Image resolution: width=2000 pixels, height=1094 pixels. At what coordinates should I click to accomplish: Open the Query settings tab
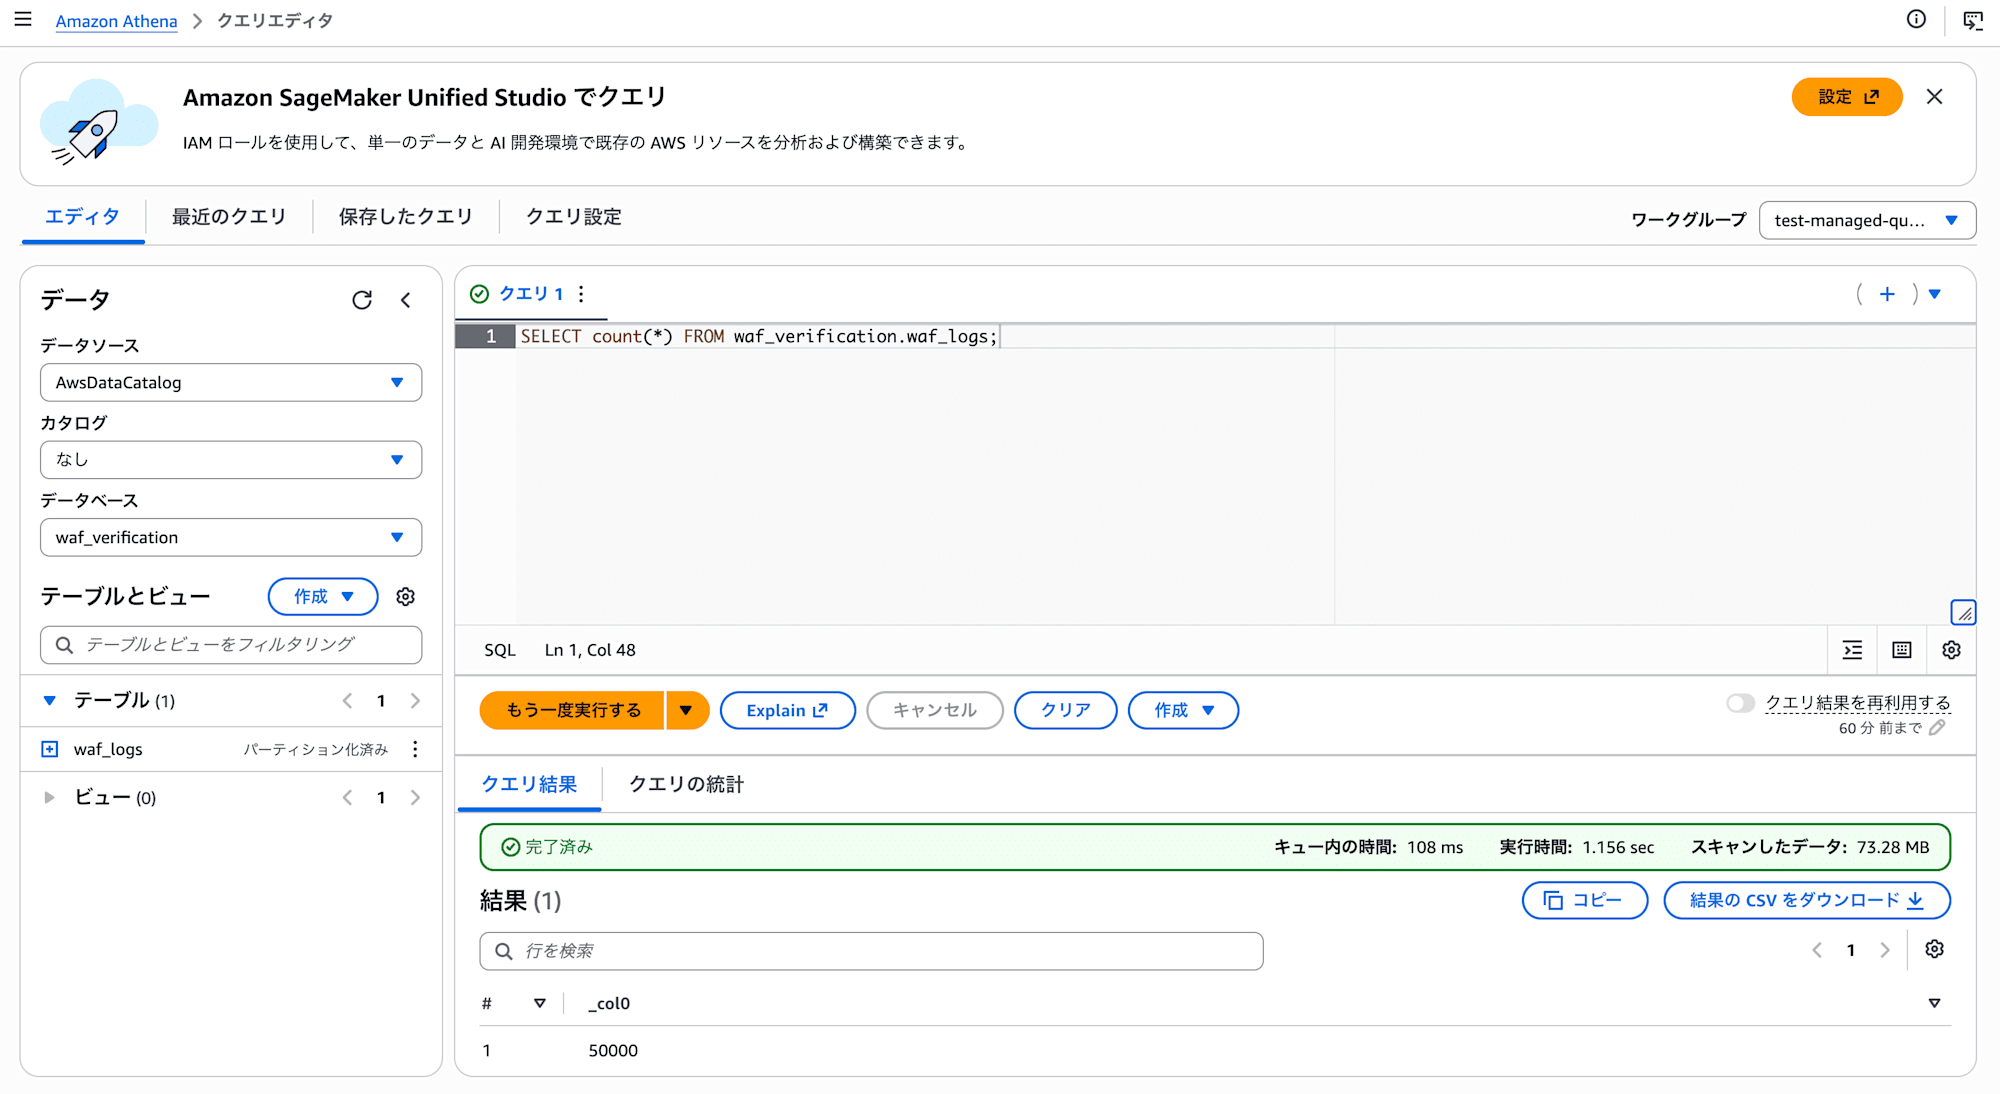coord(574,217)
